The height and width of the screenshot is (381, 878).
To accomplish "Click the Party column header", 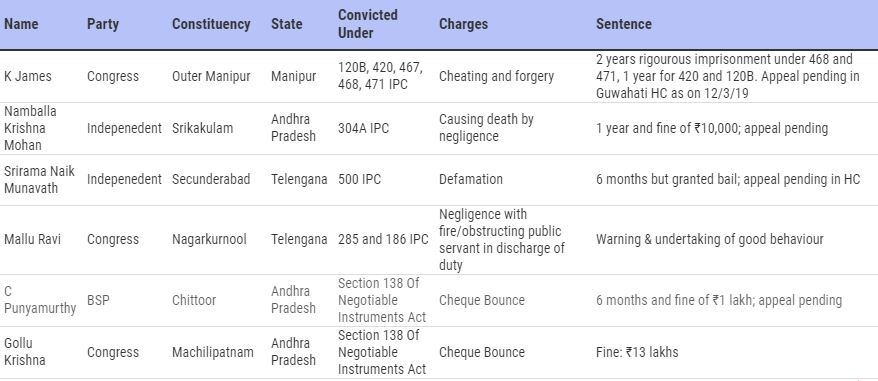I will tap(102, 25).
